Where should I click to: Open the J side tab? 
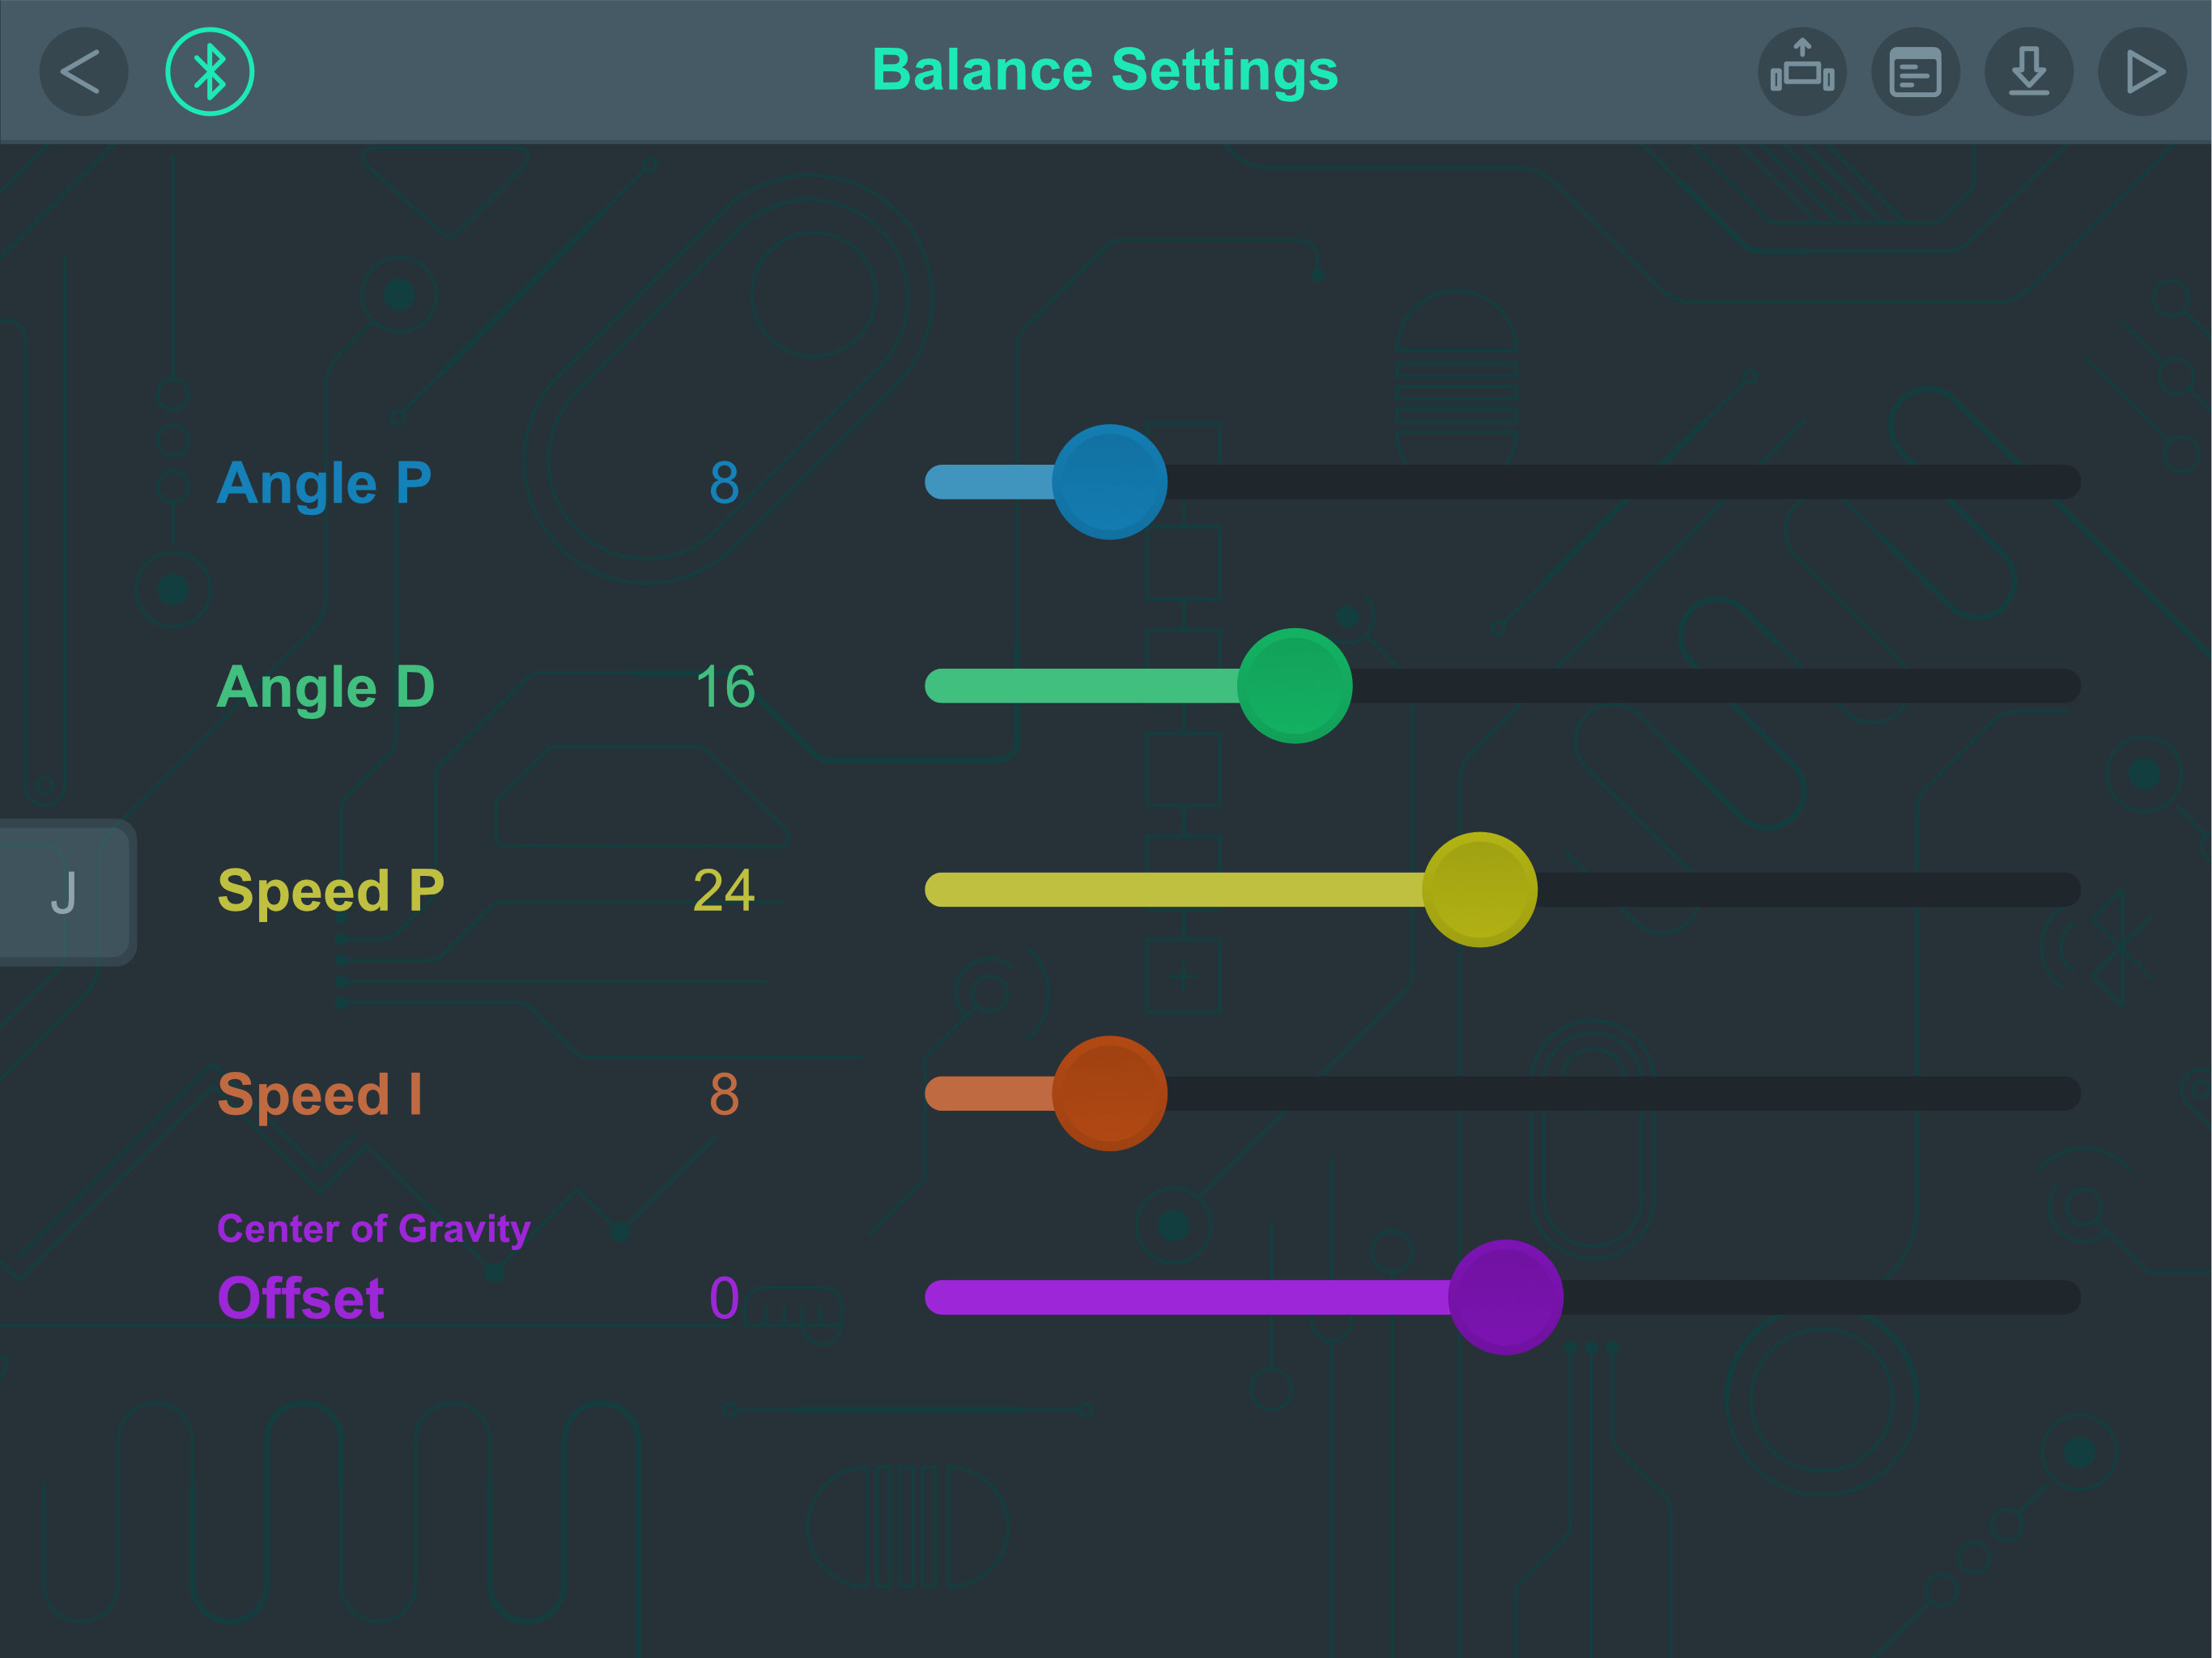(65, 892)
